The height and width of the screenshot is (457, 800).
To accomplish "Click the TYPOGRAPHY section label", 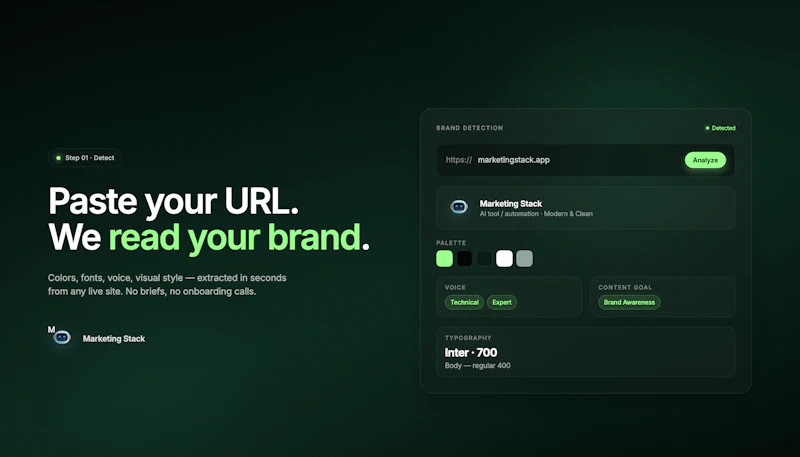I will coord(468,338).
